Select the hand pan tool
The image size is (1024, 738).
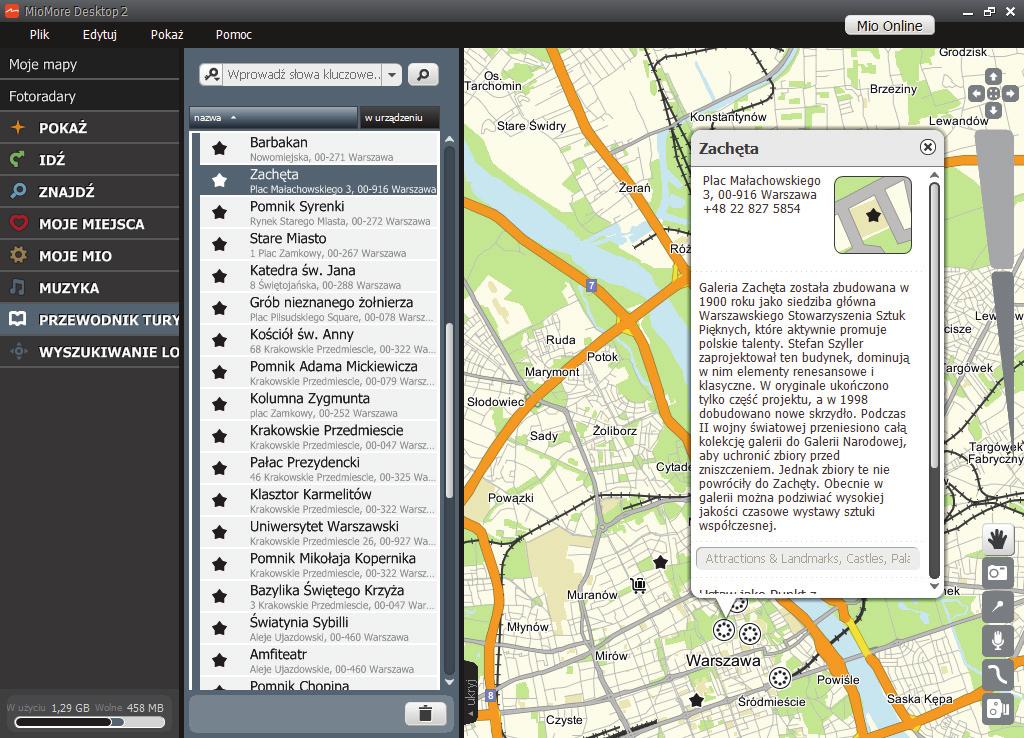click(998, 539)
